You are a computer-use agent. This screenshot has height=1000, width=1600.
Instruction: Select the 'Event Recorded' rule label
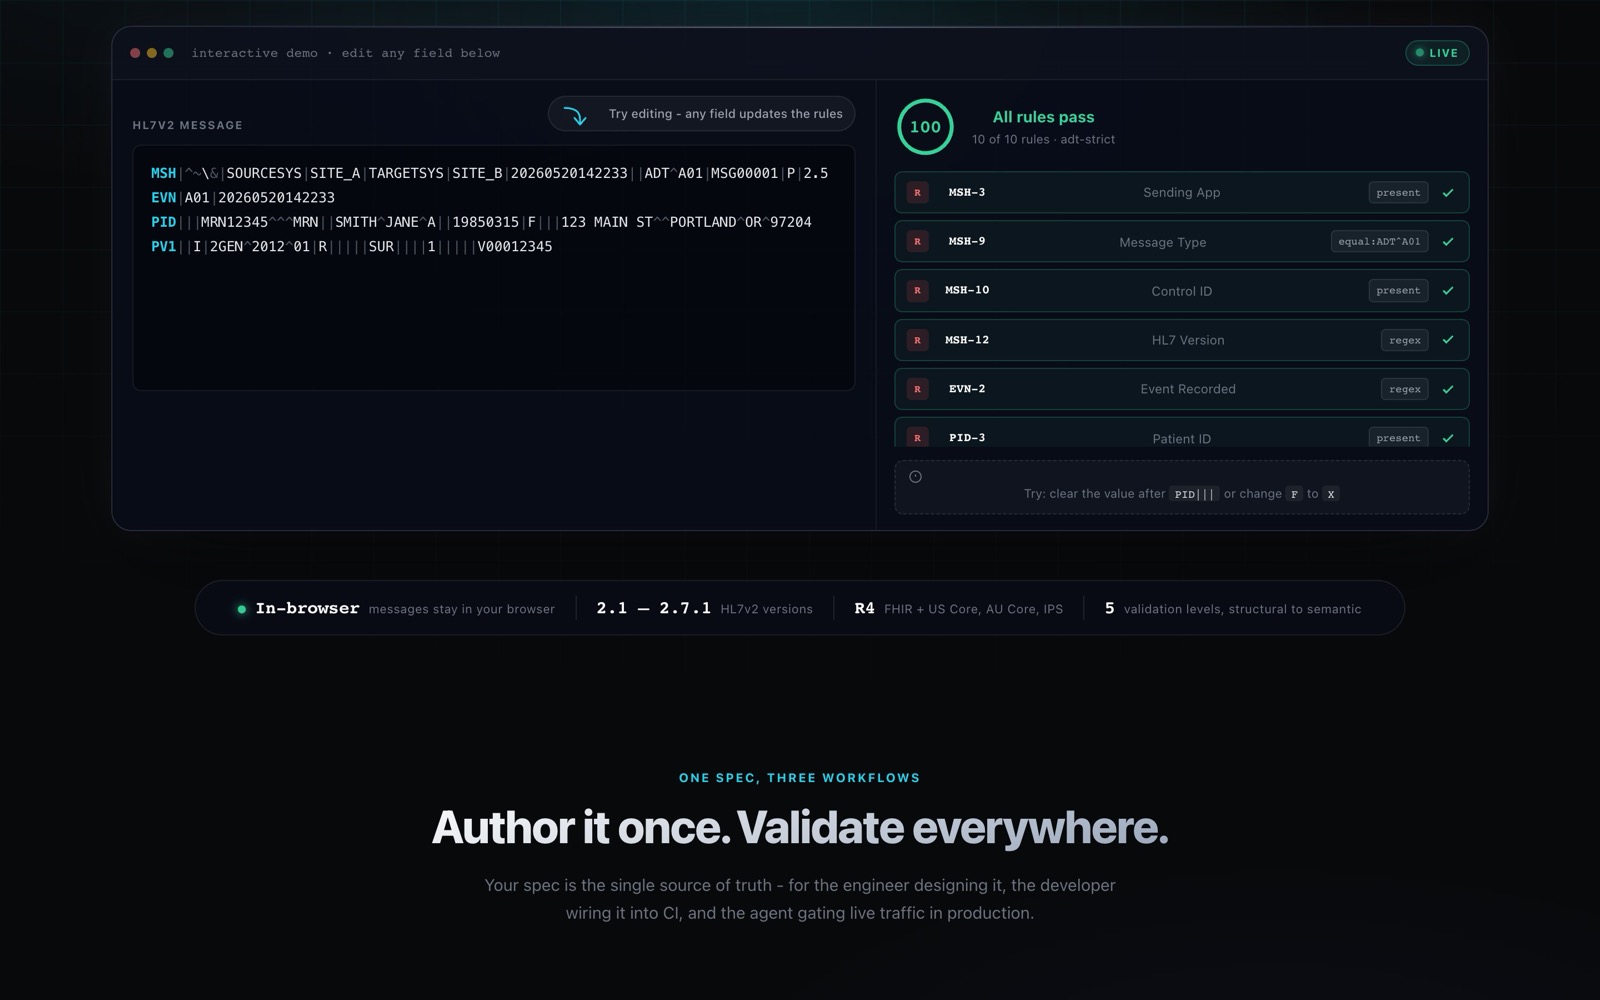pos(1188,389)
